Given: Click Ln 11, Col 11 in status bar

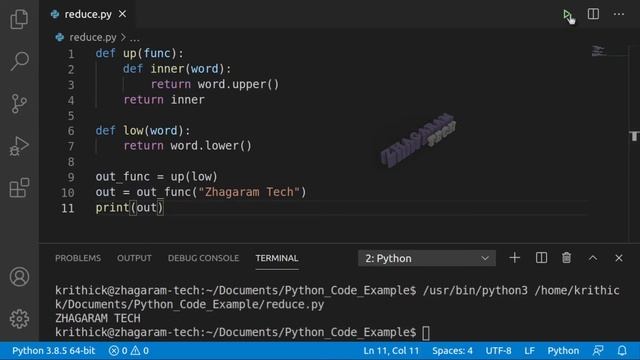Looking at the screenshot, I should coord(391,351).
